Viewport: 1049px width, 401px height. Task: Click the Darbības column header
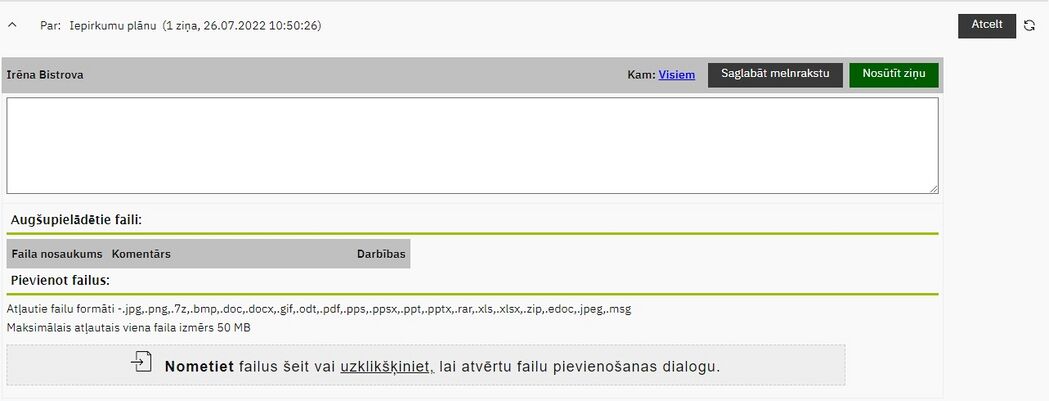381,254
